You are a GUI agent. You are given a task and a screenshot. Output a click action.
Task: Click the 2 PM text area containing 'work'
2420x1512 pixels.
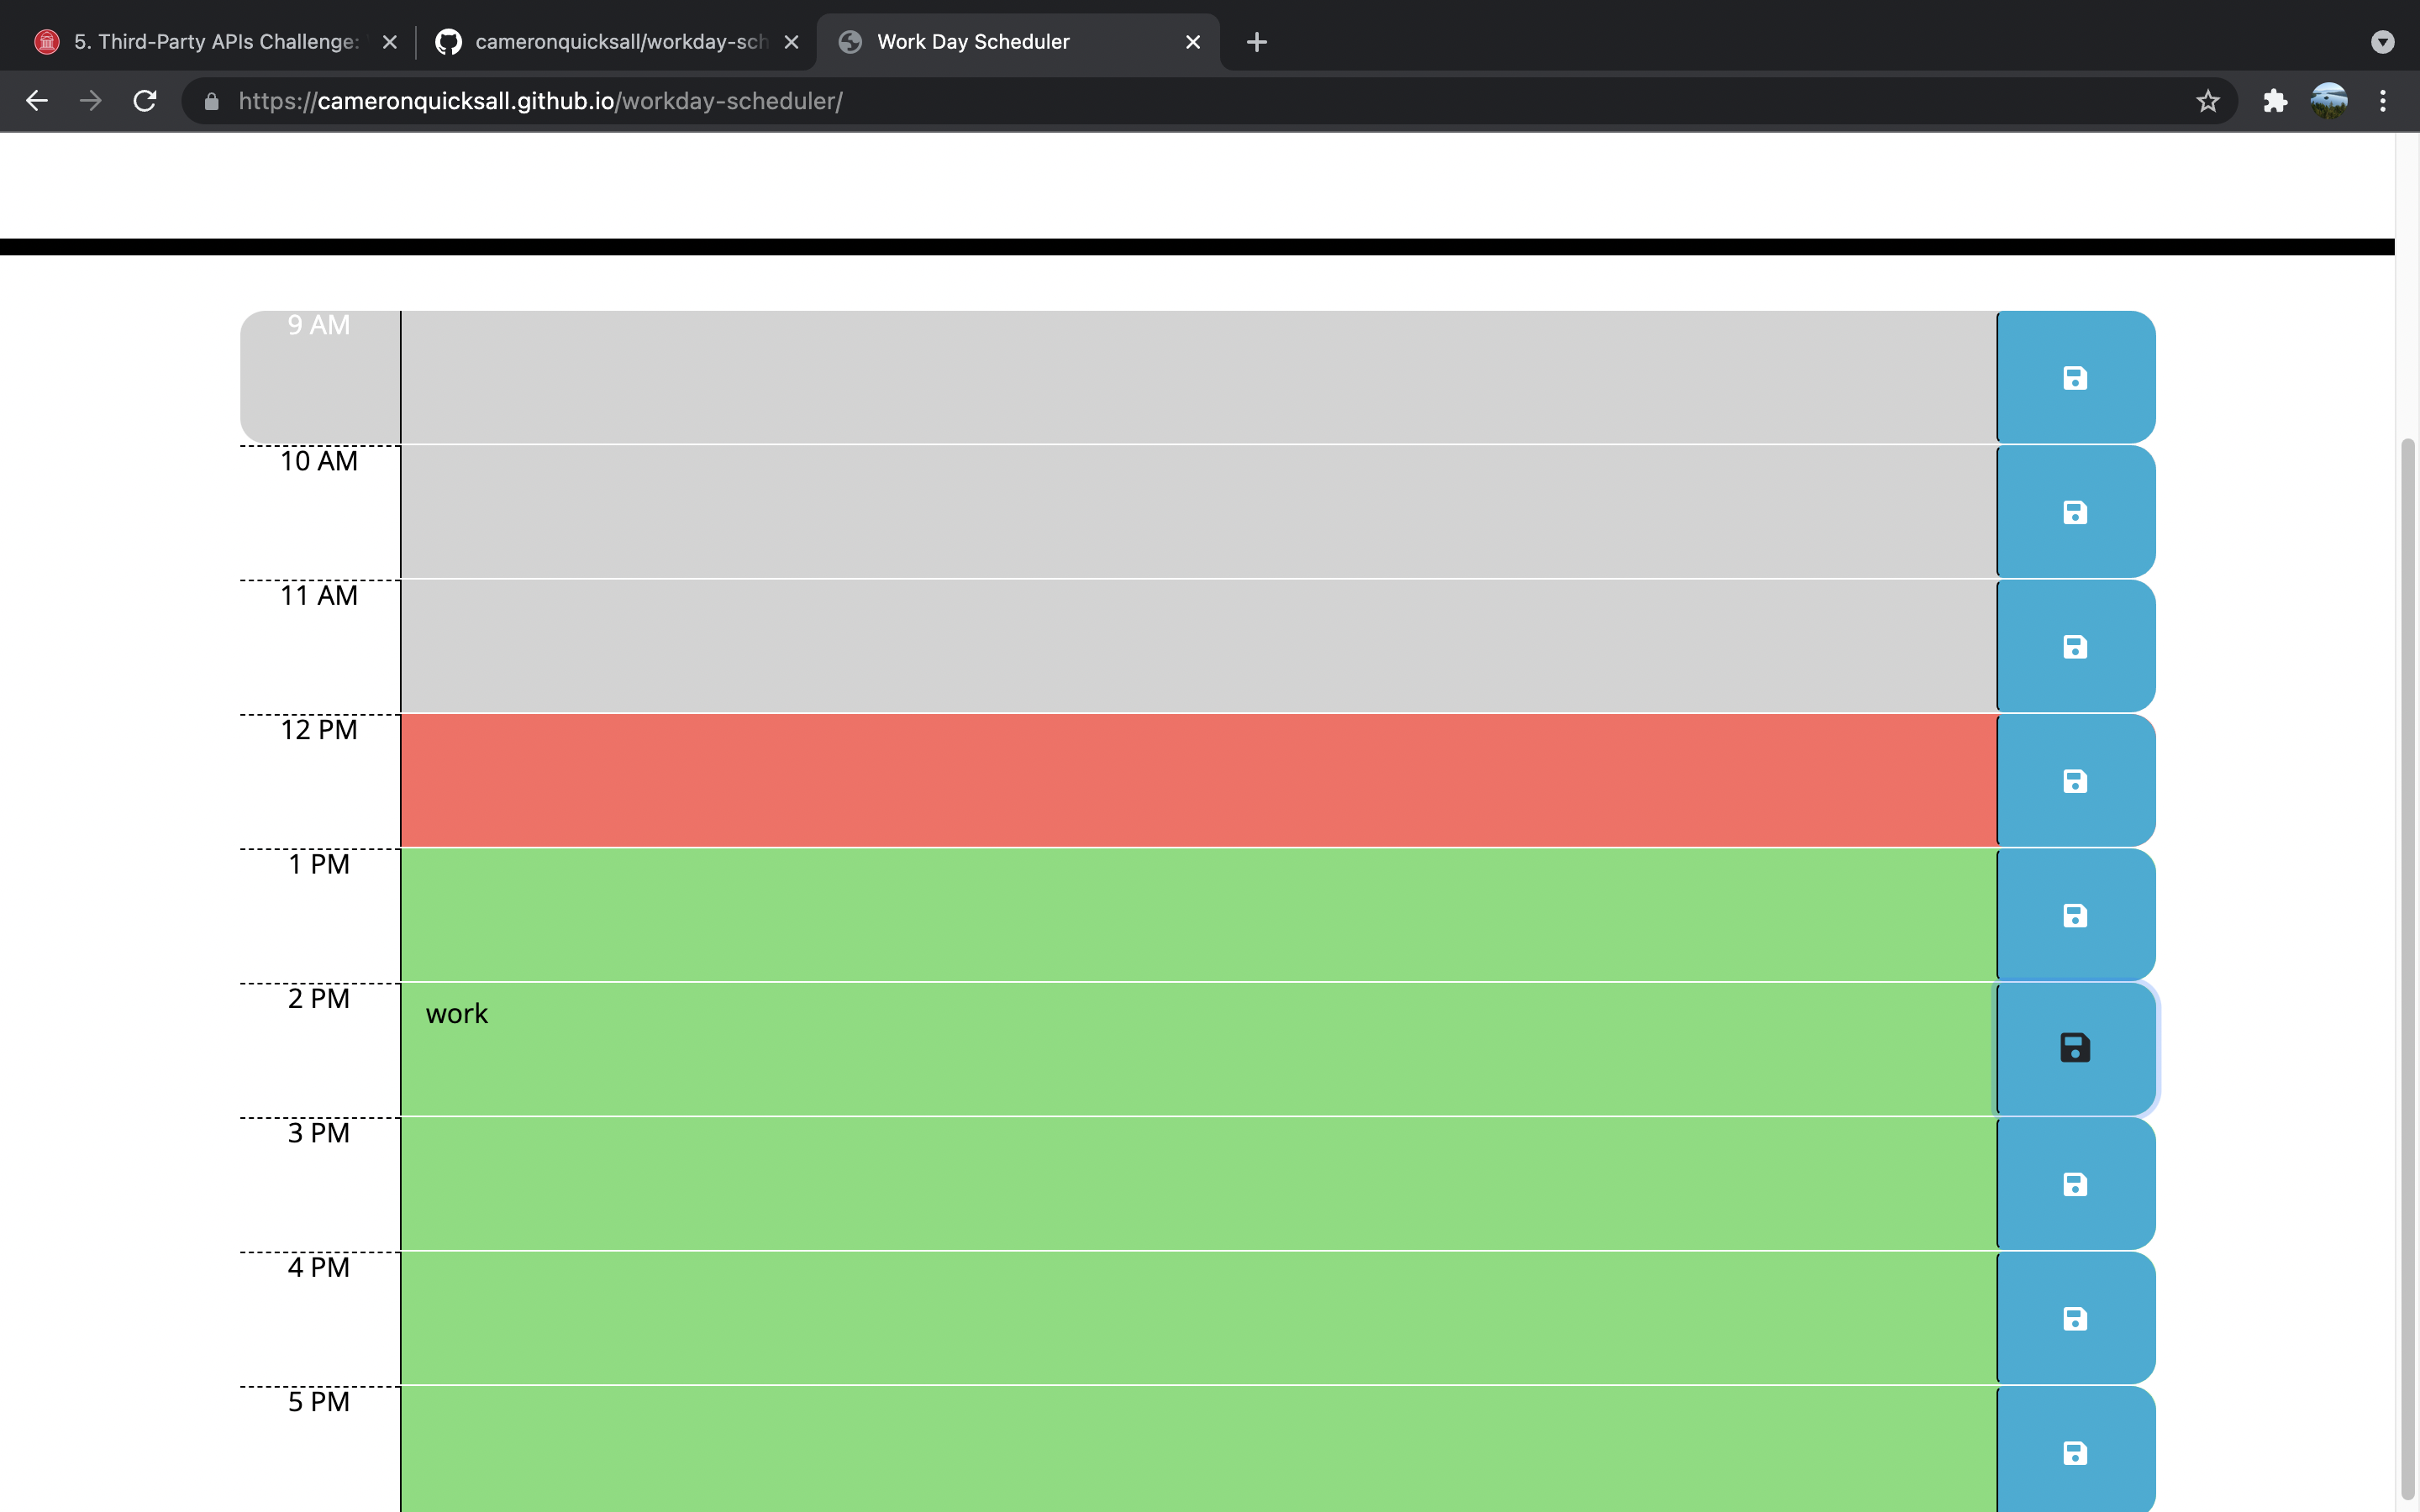click(x=1199, y=1049)
